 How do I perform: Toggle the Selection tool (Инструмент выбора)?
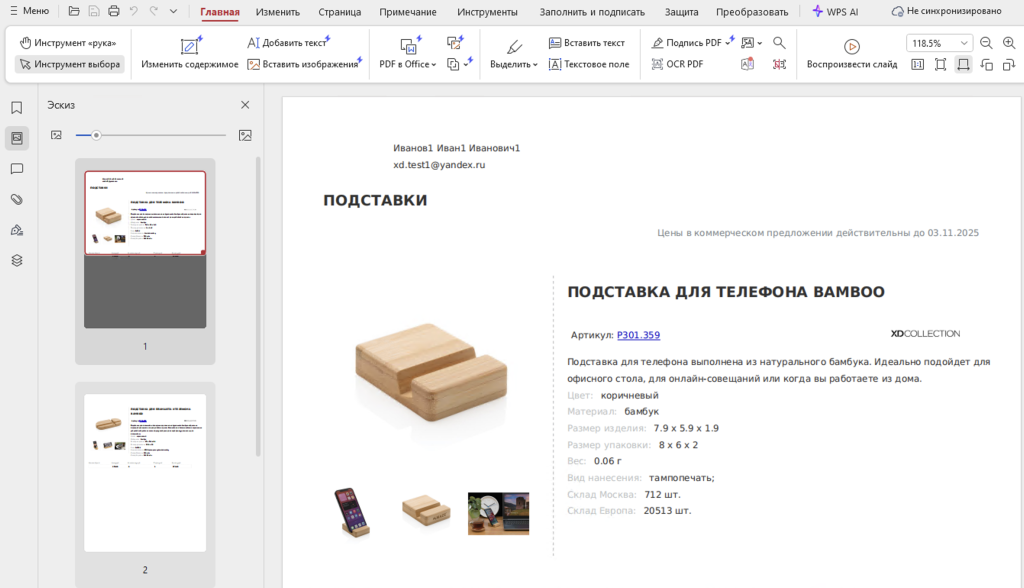tap(69, 64)
